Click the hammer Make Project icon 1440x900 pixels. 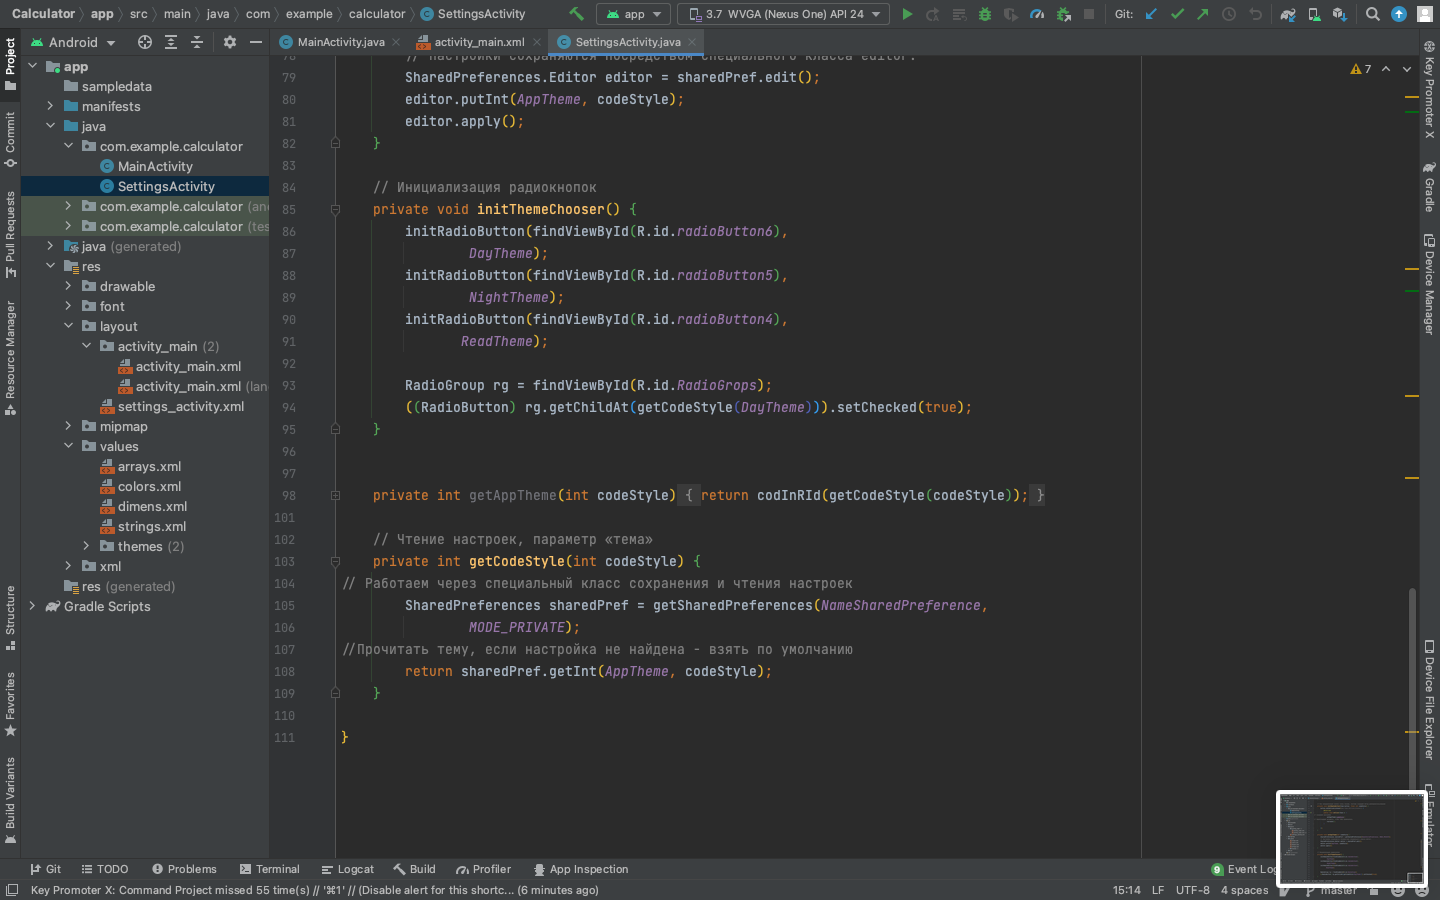576,14
